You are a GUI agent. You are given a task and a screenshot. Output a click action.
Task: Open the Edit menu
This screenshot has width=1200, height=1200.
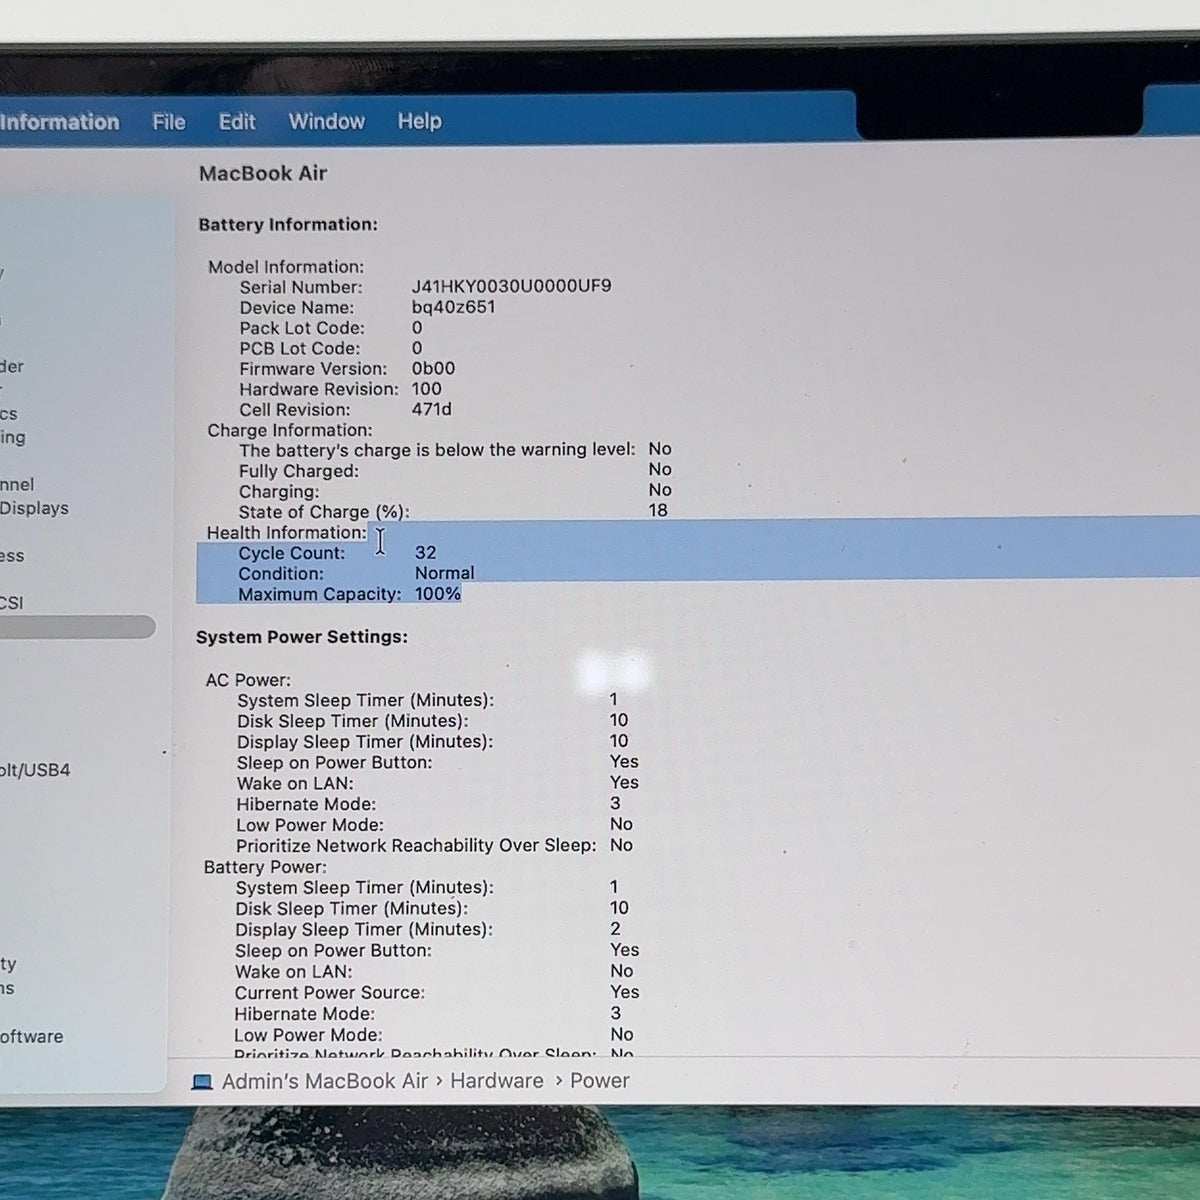point(237,122)
